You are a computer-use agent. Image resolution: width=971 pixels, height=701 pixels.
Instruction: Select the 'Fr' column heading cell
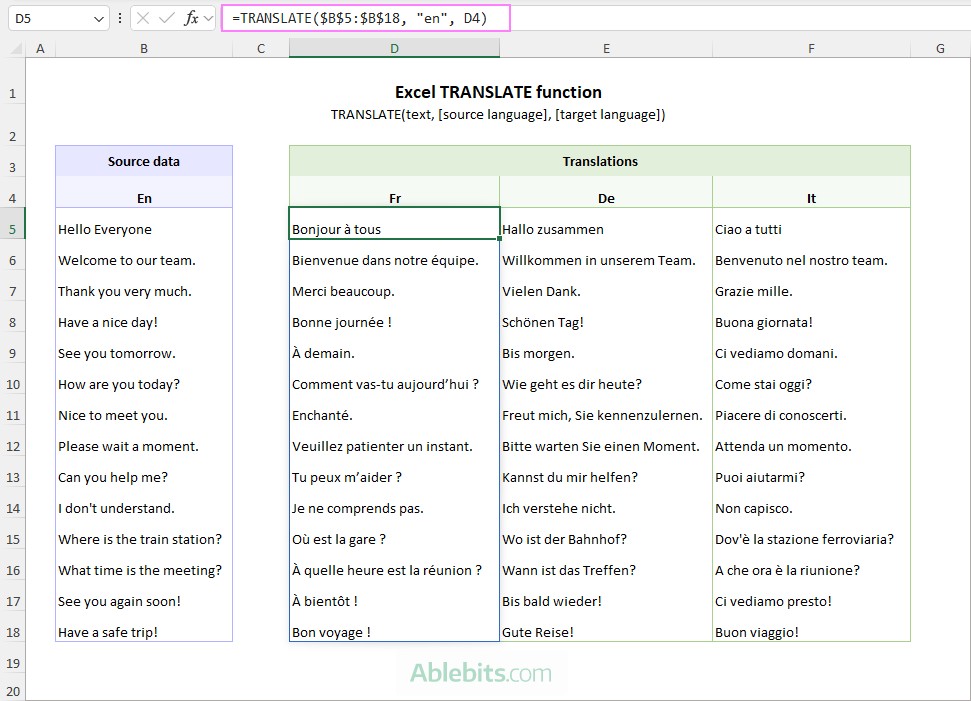click(x=394, y=193)
